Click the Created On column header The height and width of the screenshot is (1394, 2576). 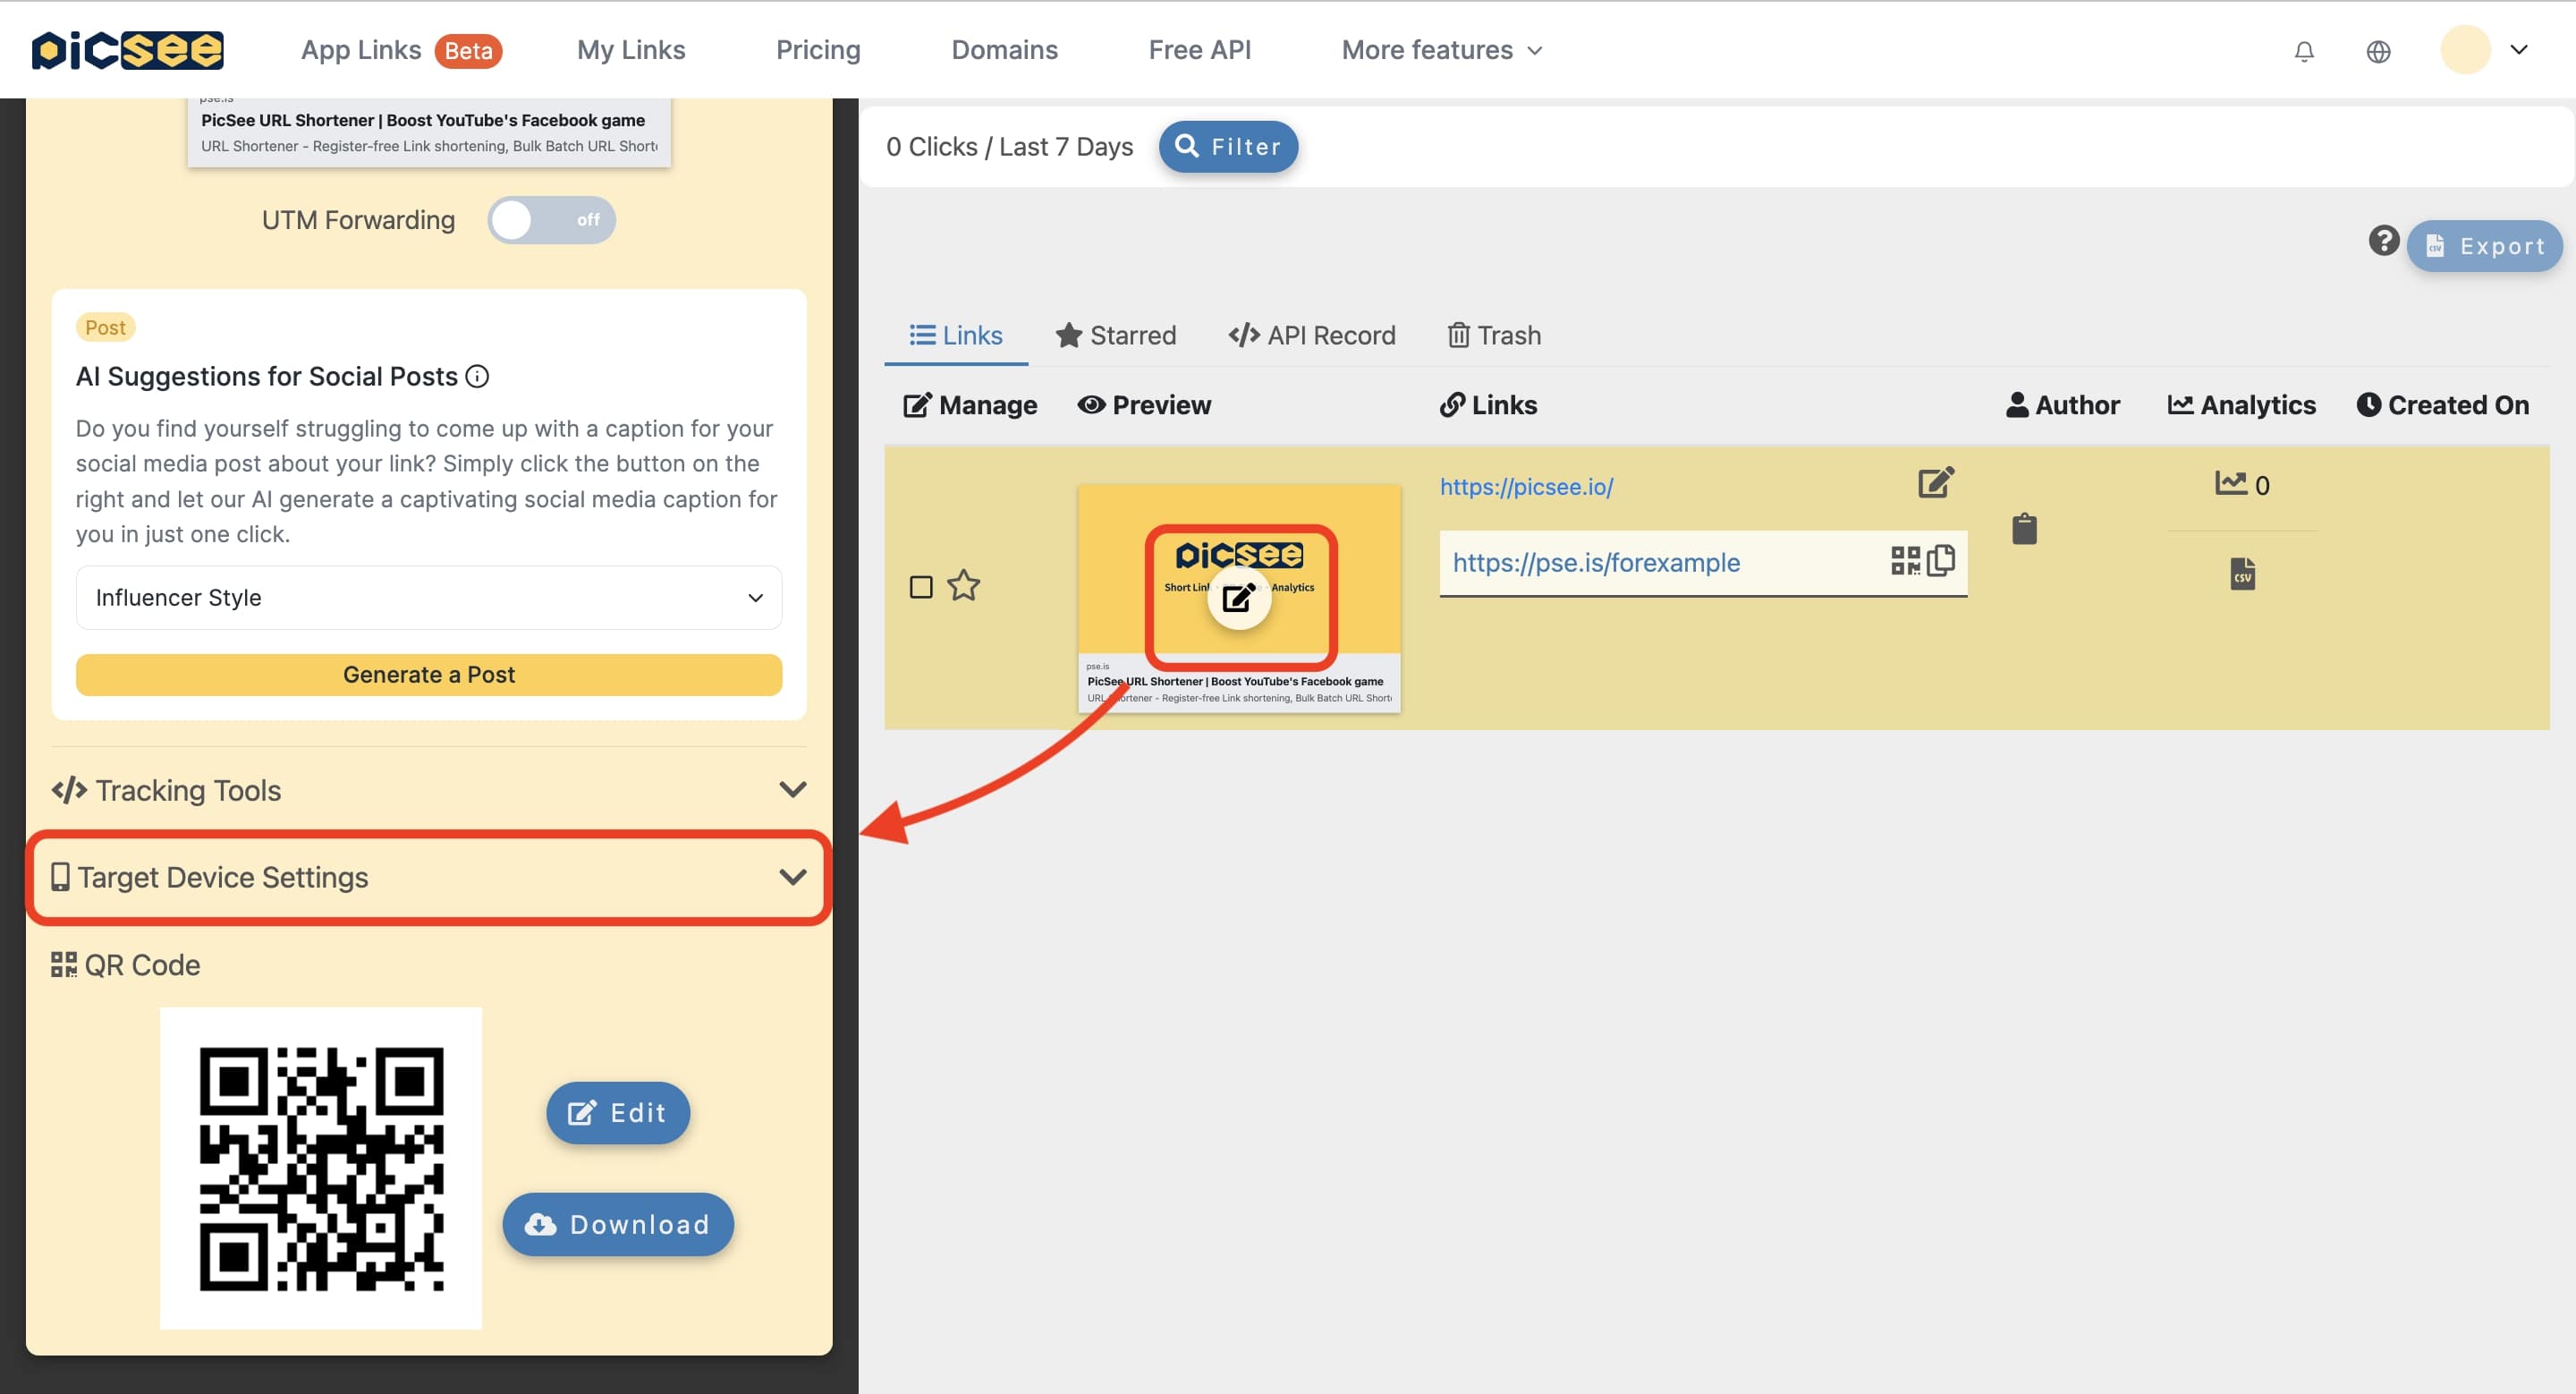2443,405
